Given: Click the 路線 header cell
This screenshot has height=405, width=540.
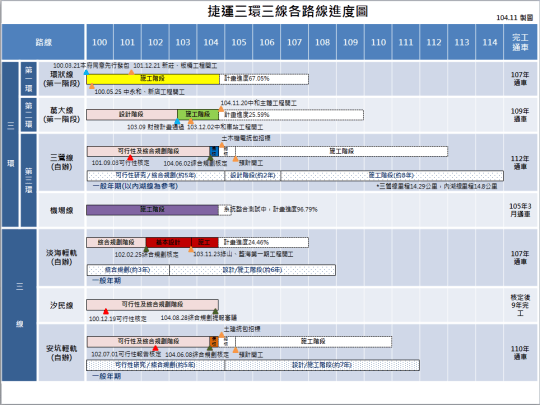Looking at the screenshot, I should pyautogui.click(x=43, y=42).
